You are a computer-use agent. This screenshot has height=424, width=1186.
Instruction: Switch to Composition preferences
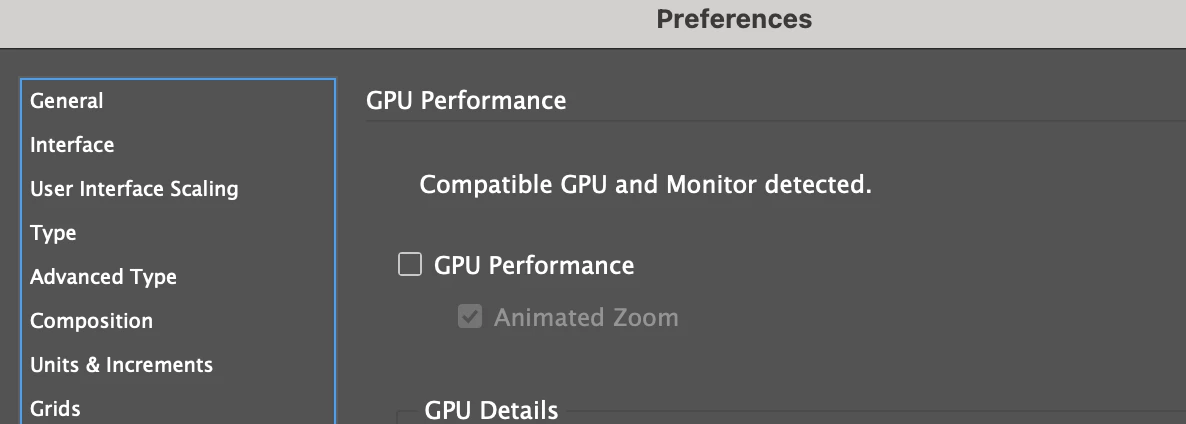[x=91, y=321]
